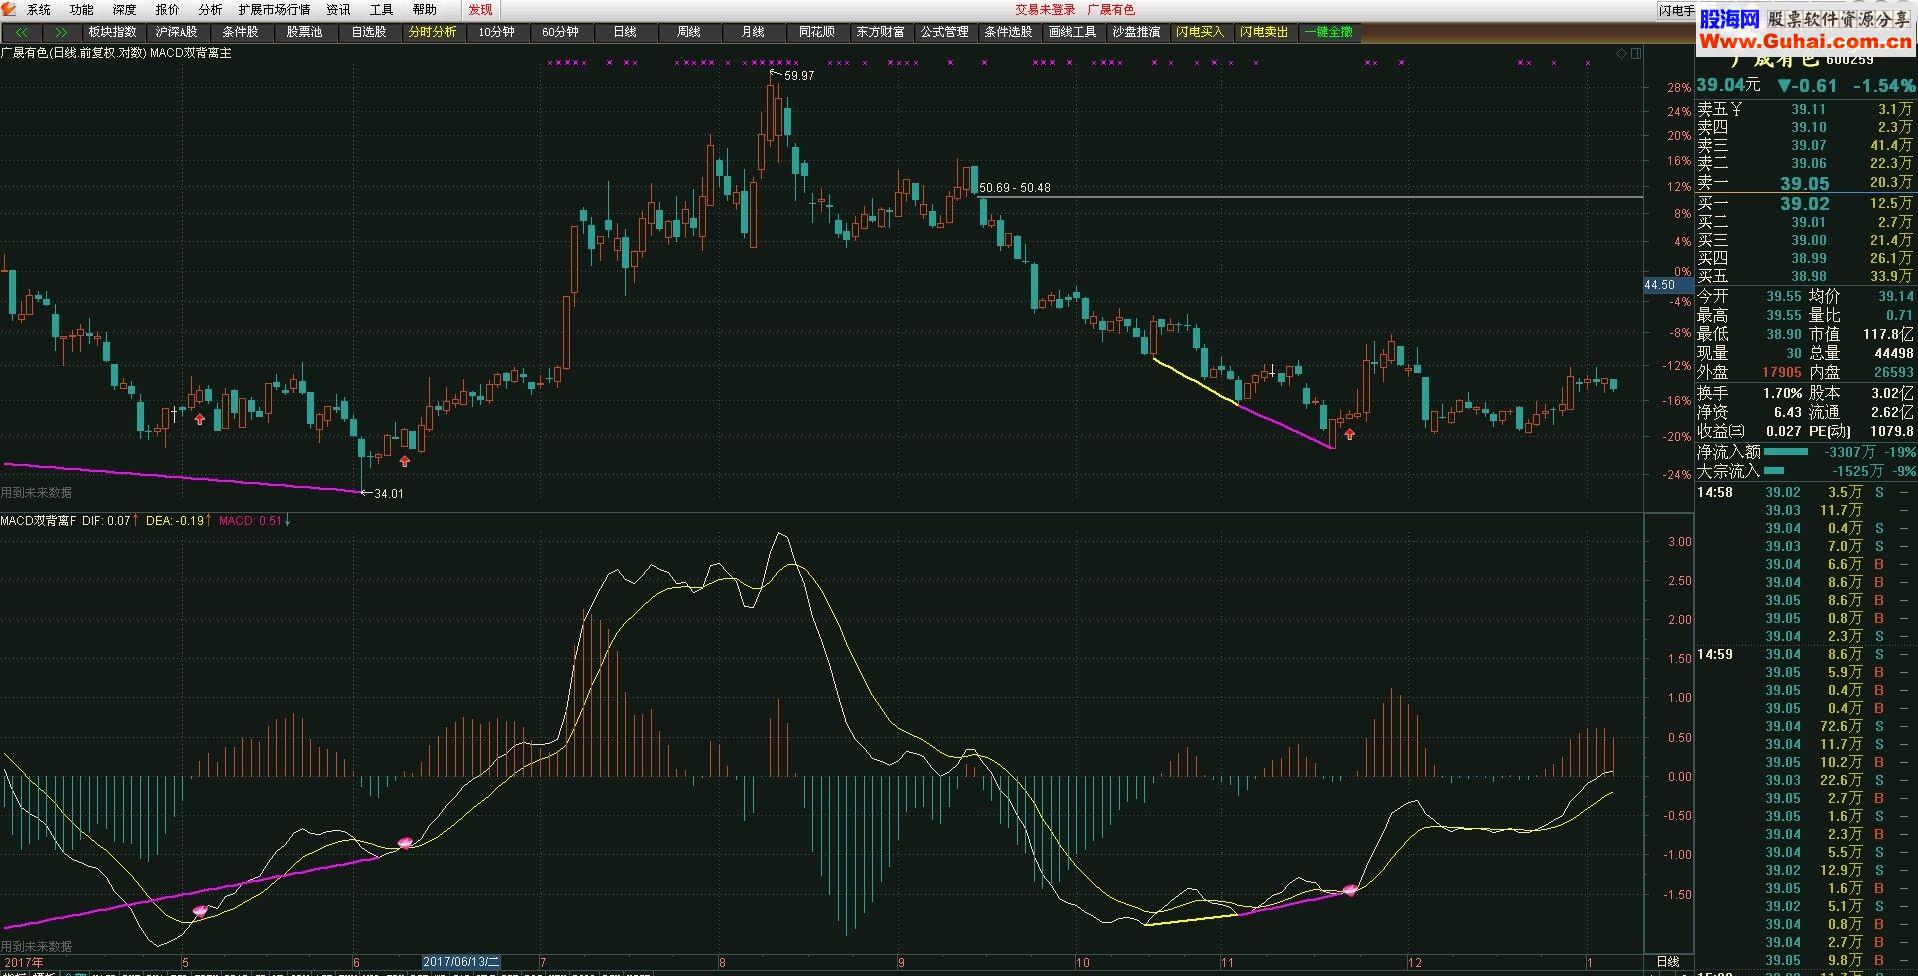This screenshot has height=976, width=1918.
Task: Open the 报价 menu
Action: pyautogui.click(x=167, y=10)
